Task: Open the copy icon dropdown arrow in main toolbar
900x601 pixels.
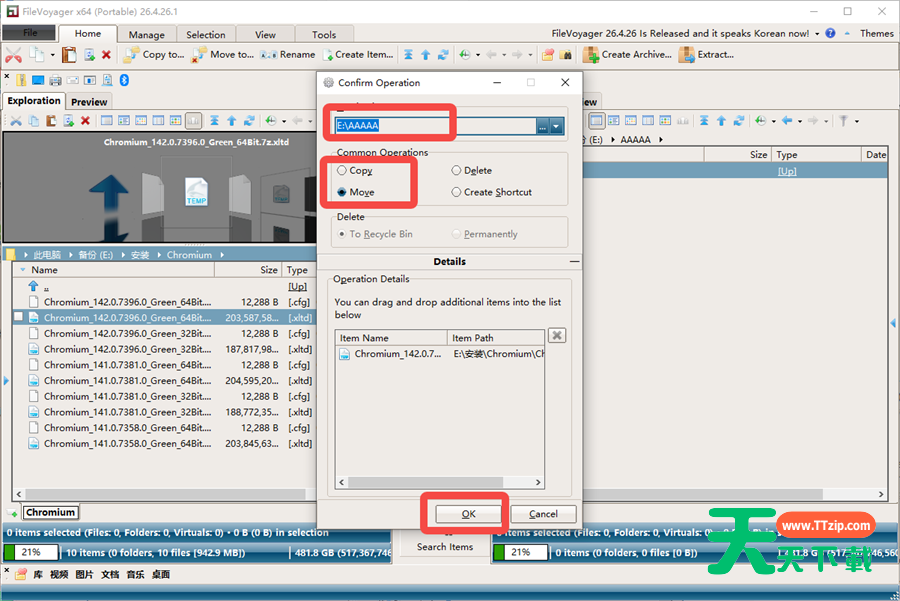Action: coord(53,55)
